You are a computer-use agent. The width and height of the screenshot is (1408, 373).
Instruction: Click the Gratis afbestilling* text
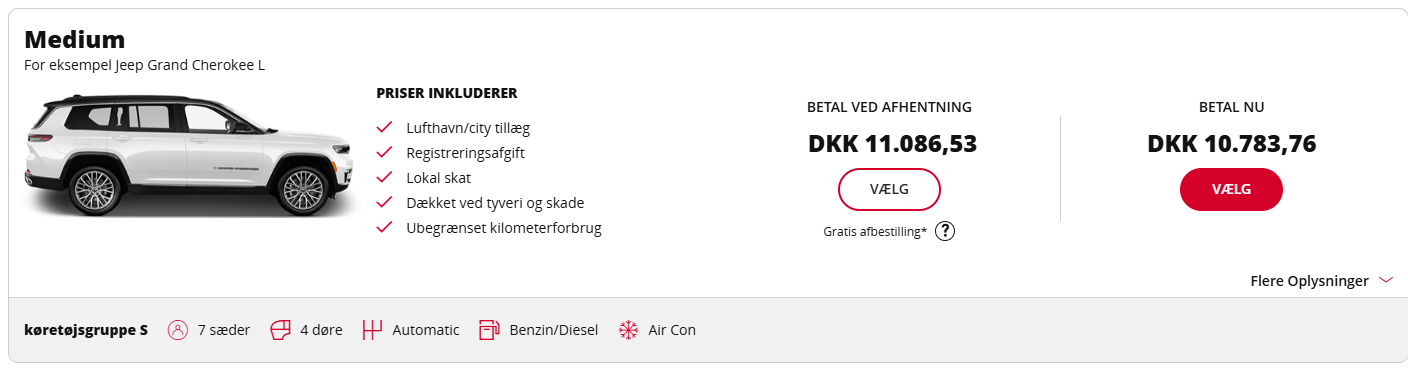pyautogui.click(x=875, y=232)
